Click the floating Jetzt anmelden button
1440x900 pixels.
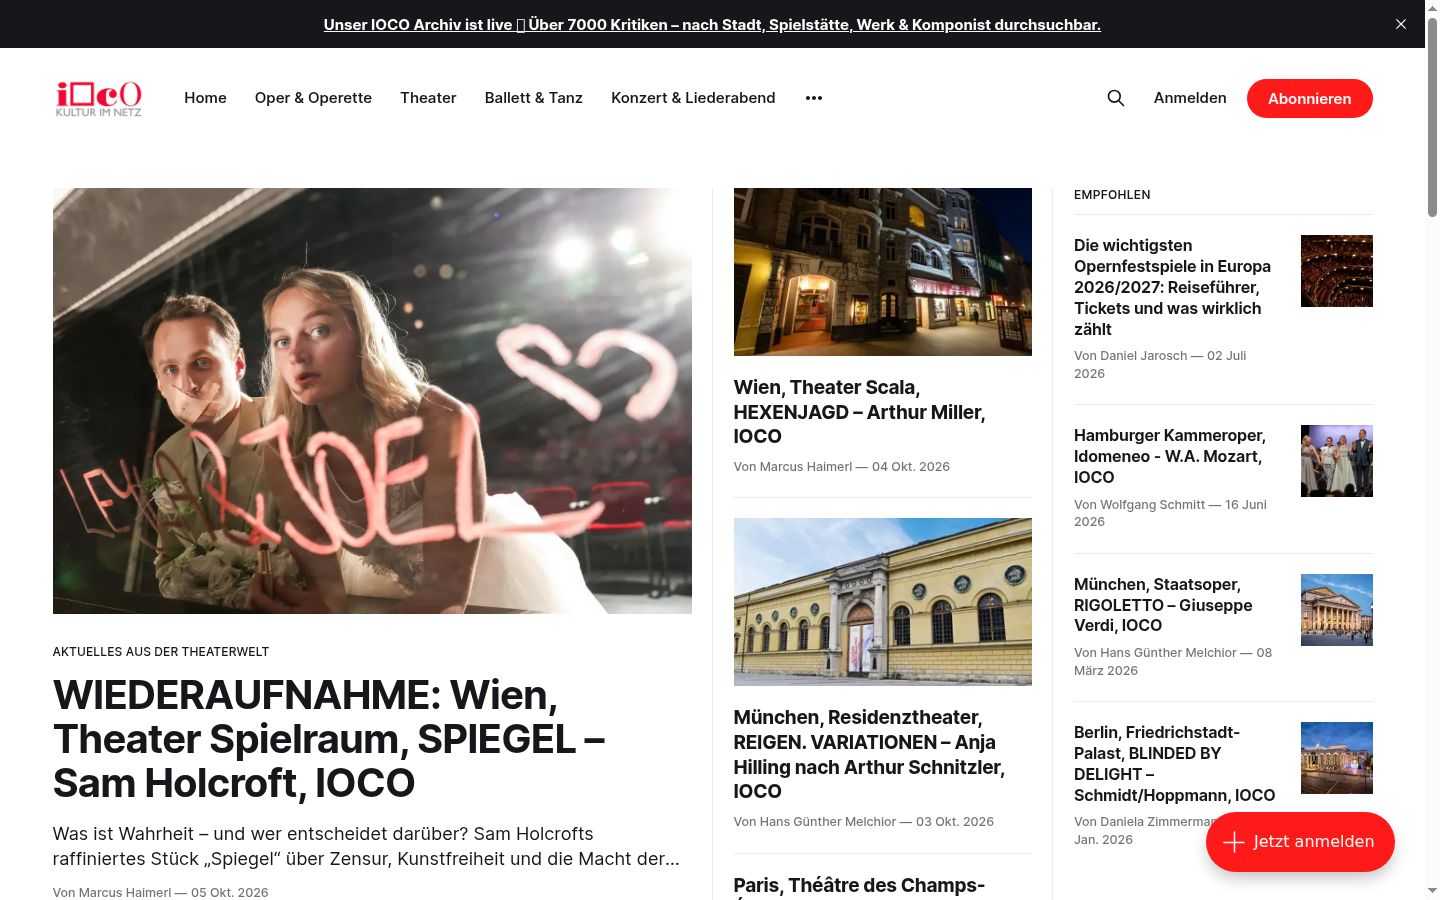click(1300, 842)
